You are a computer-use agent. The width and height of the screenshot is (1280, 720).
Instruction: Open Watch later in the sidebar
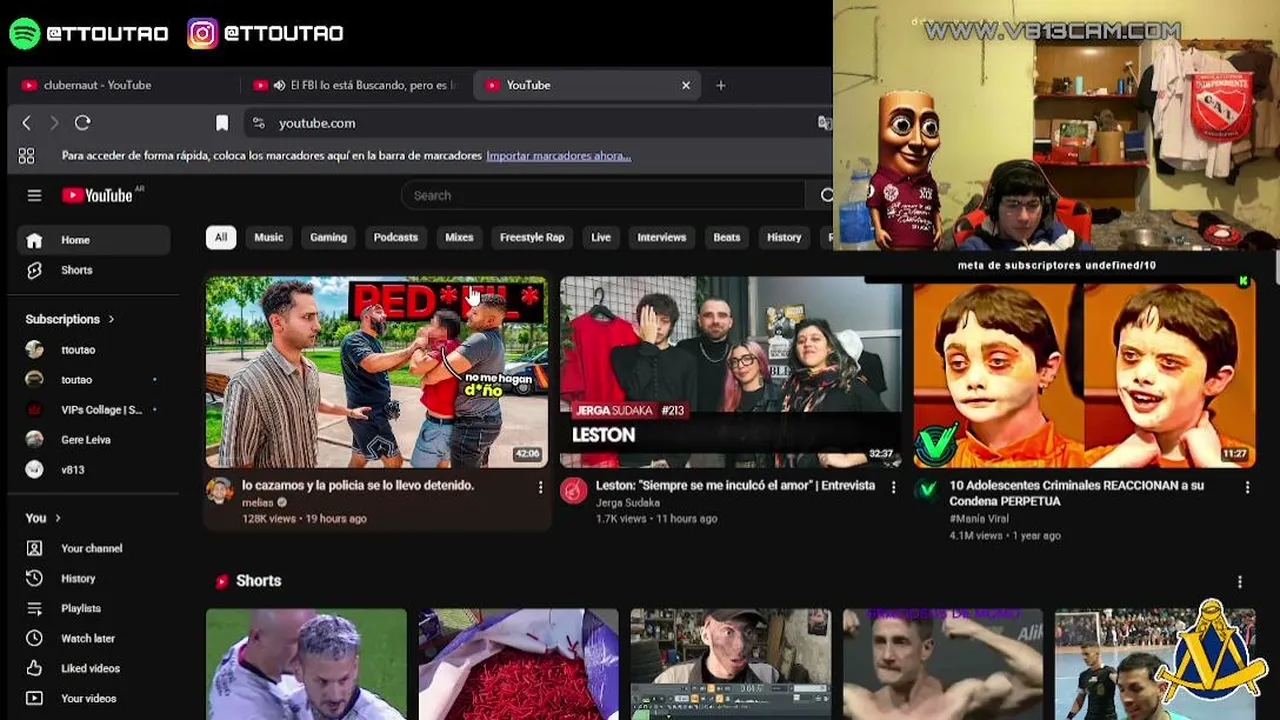[94, 638]
